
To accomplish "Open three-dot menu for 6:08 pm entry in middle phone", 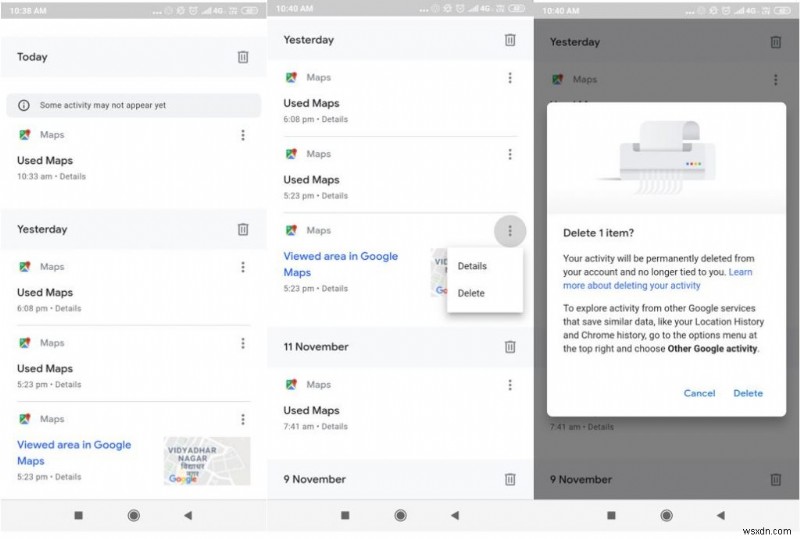I will 510,78.
